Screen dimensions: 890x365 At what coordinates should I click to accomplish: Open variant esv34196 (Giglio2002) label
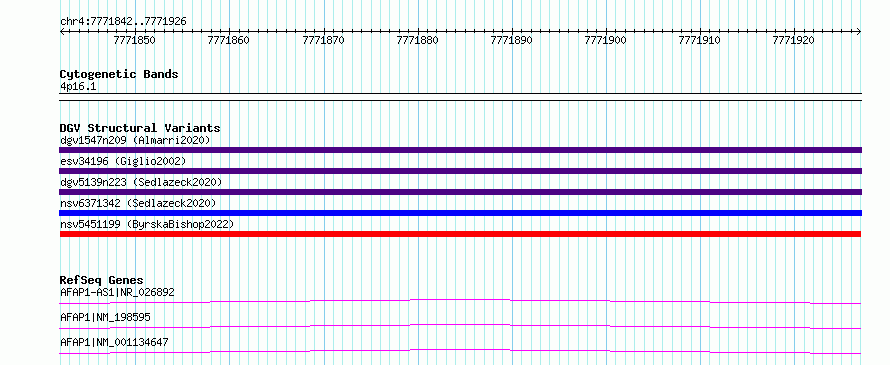(x=123, y=161)
